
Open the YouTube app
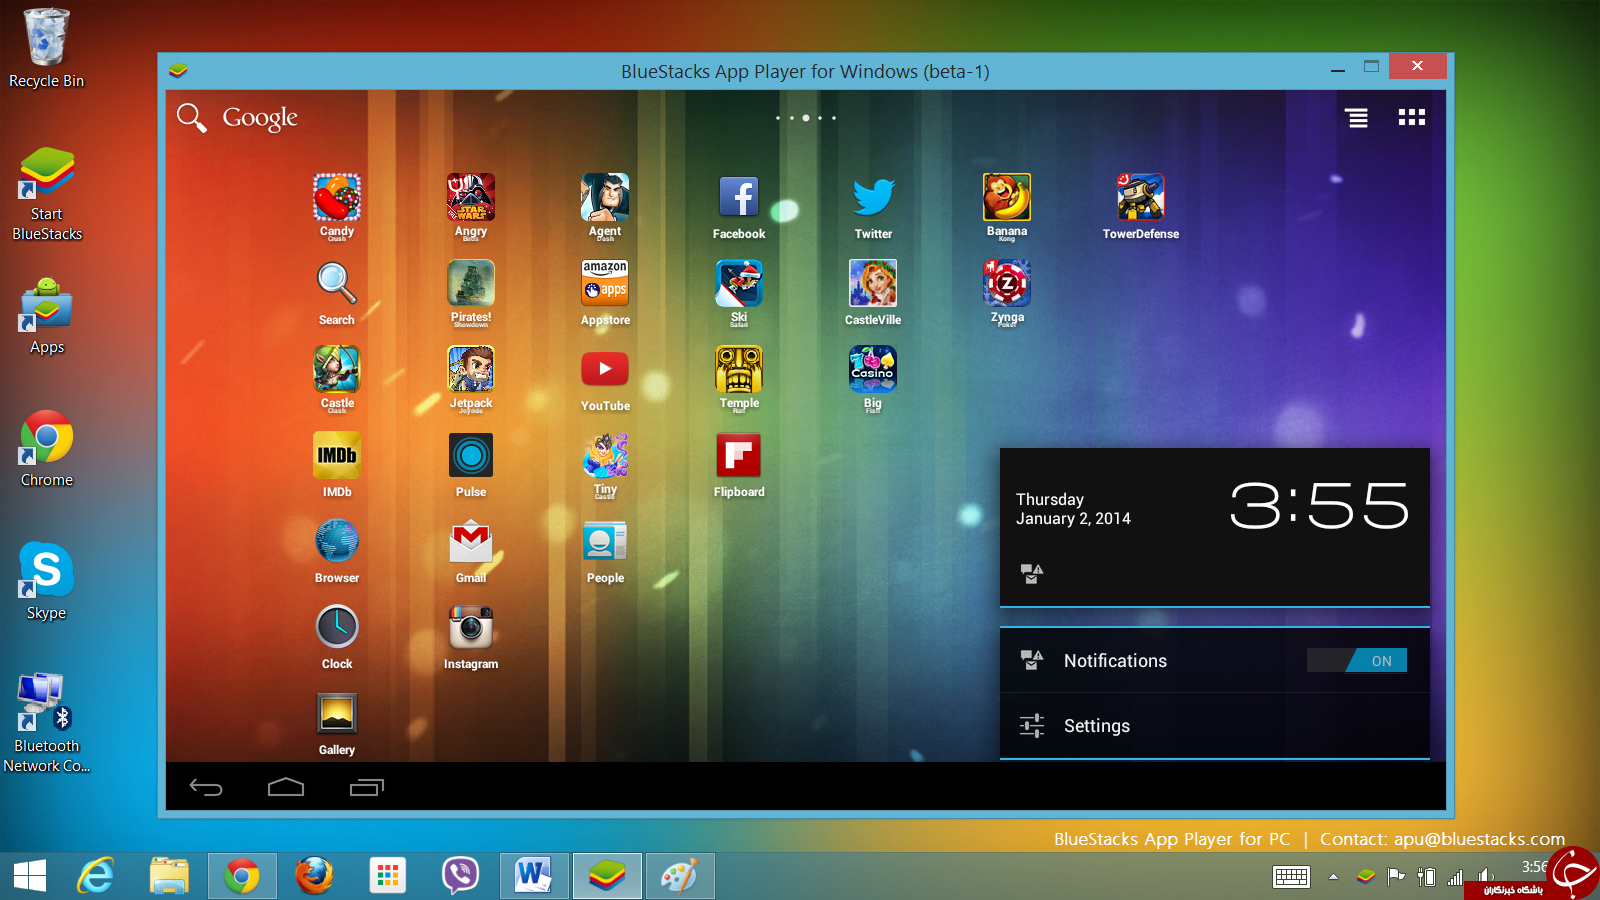click(605, 370)
